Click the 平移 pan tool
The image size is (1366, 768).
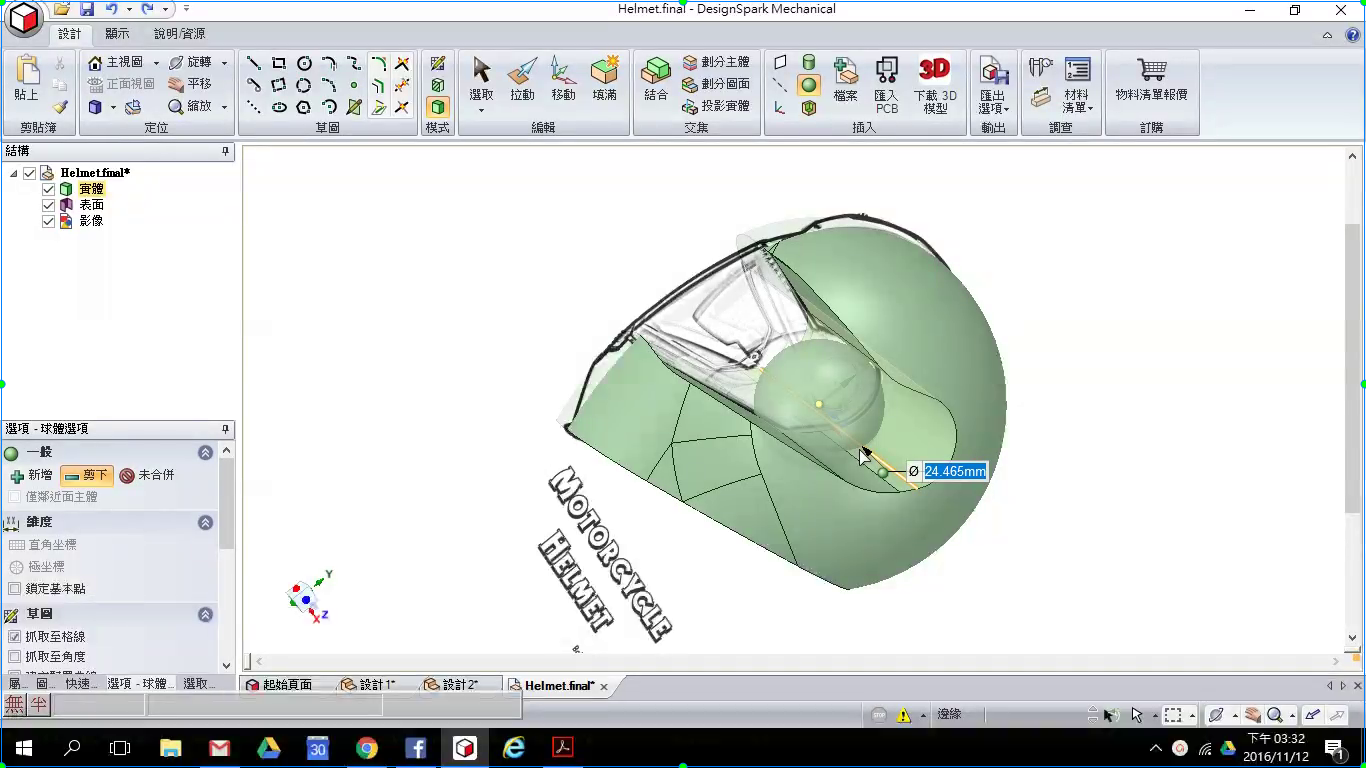[190, 84]
